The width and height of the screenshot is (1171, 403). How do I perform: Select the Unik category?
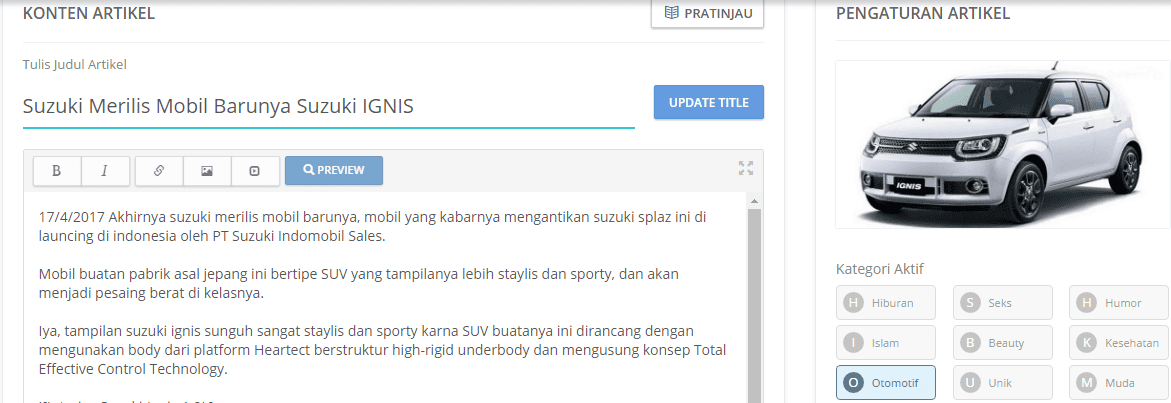click(x=1002, y=383)
